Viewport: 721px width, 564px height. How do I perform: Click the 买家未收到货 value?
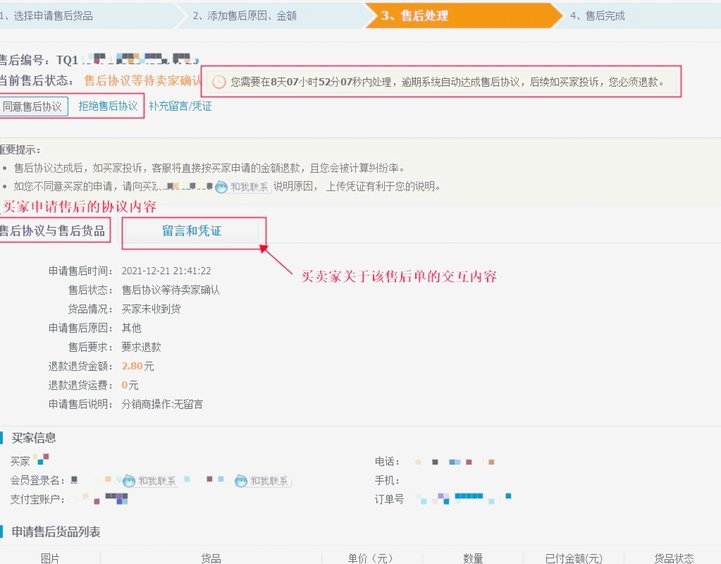pos(151,309)
